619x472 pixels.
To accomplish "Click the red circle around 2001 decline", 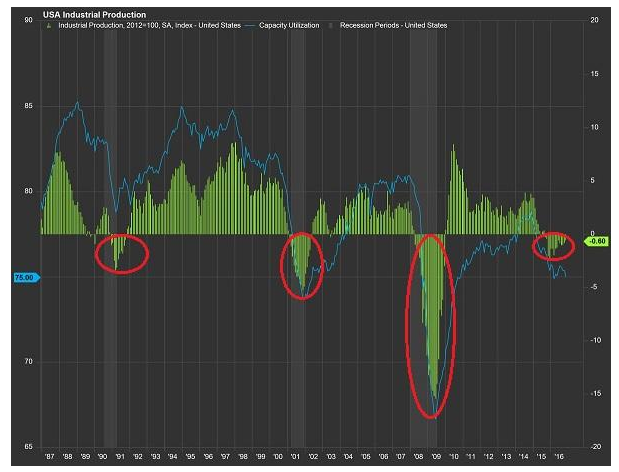I will click(x=302, y=265).
